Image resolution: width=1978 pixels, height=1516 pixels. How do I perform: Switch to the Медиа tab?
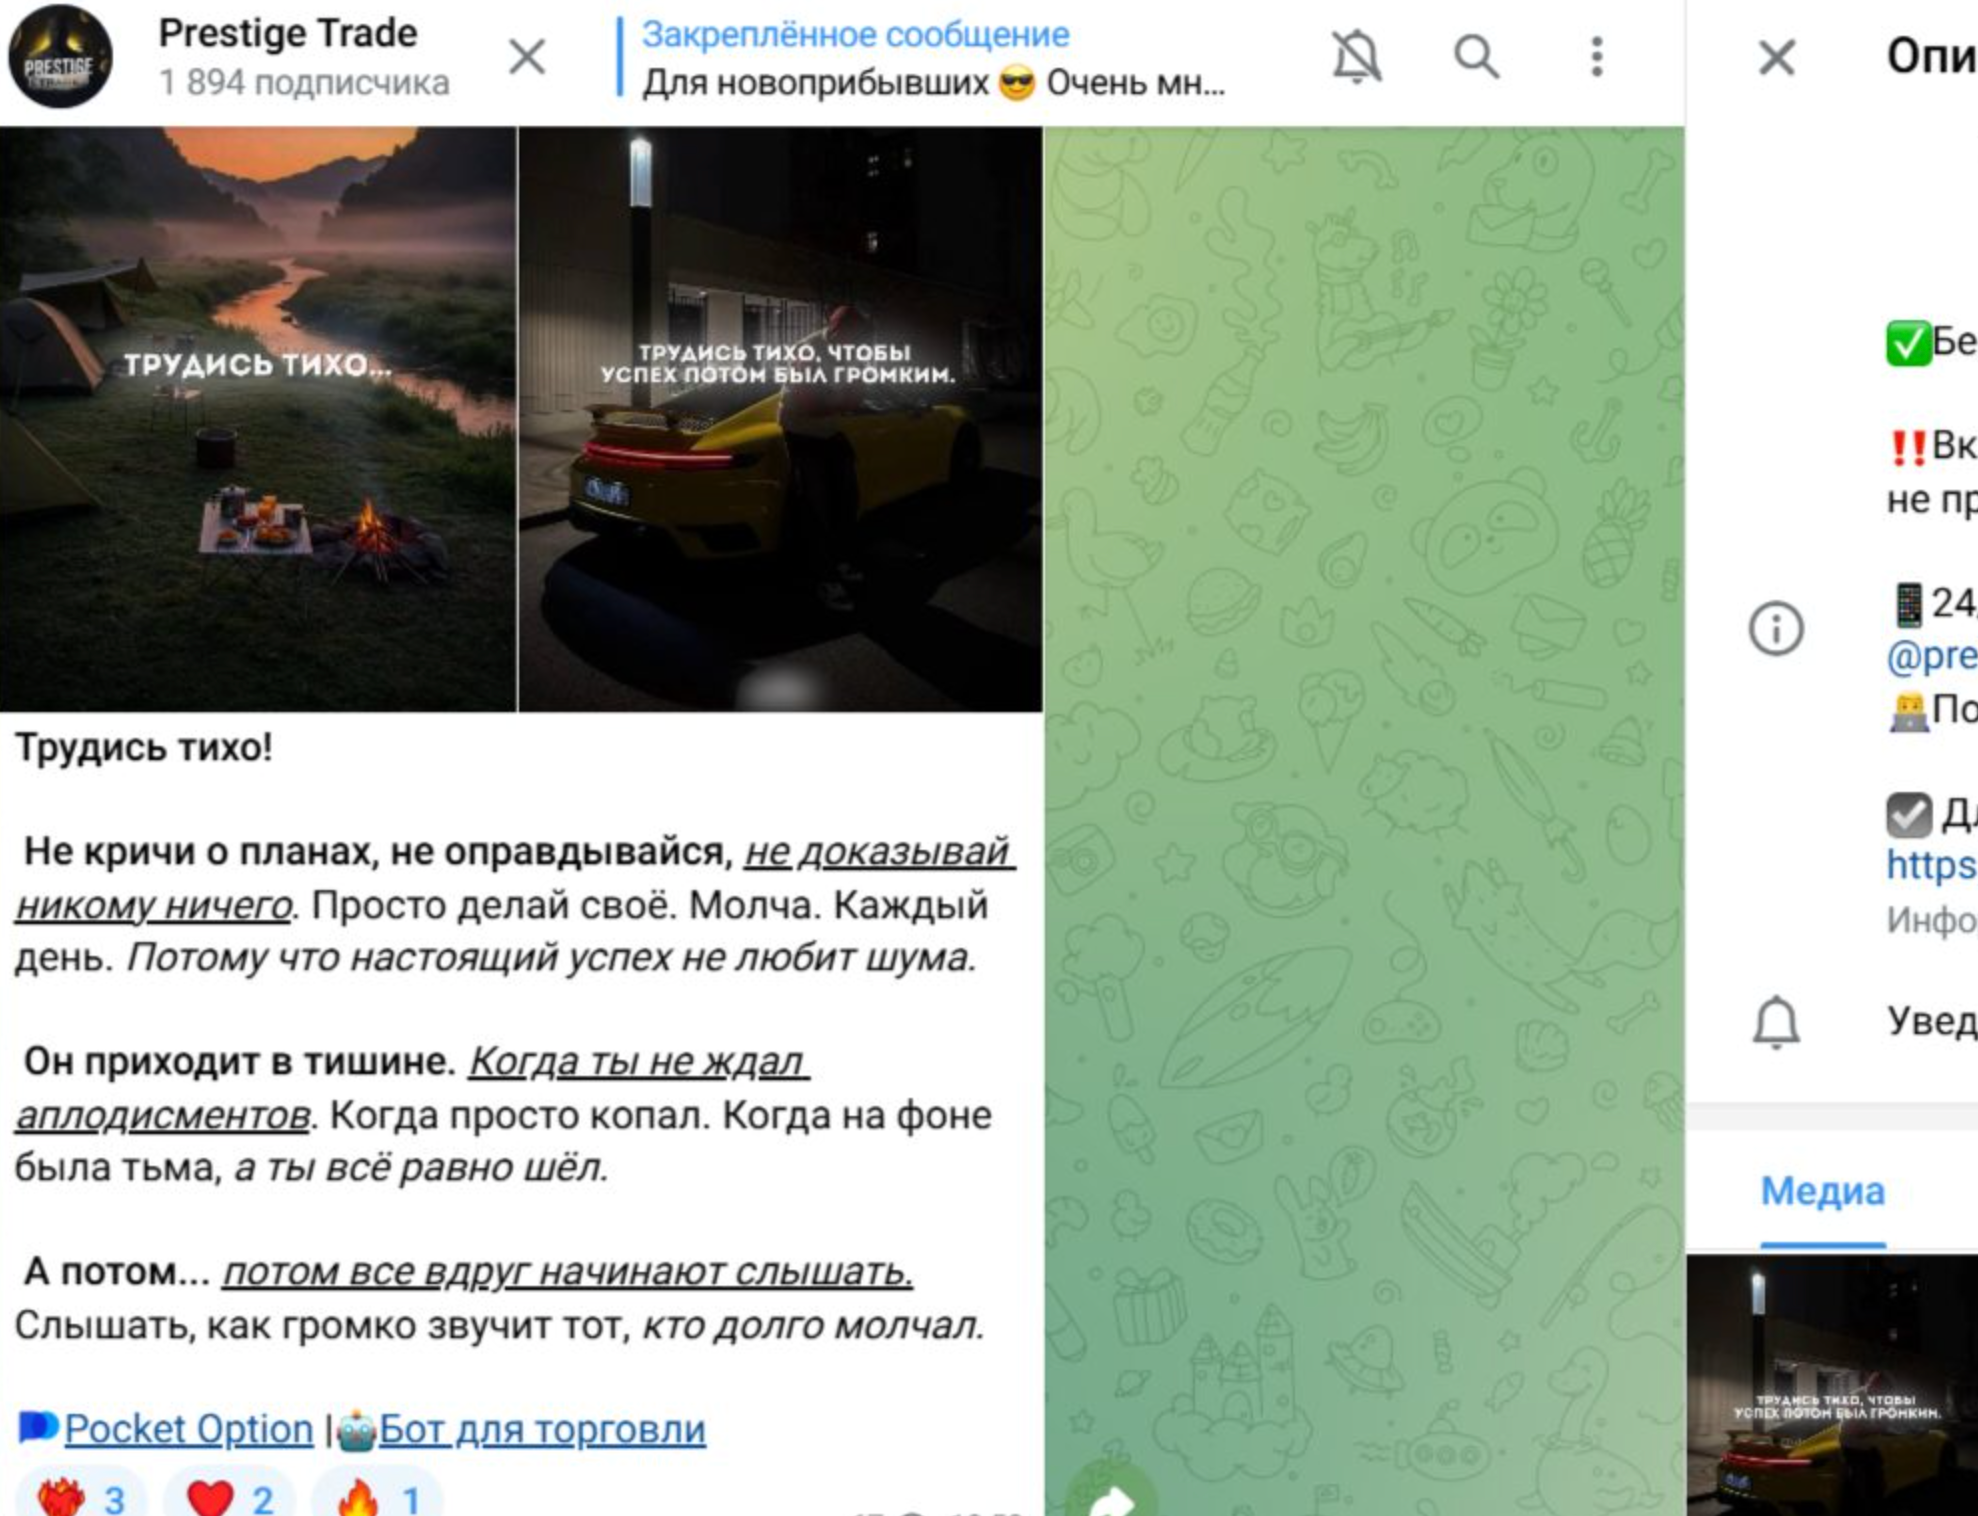(x=1822, y=1191)
